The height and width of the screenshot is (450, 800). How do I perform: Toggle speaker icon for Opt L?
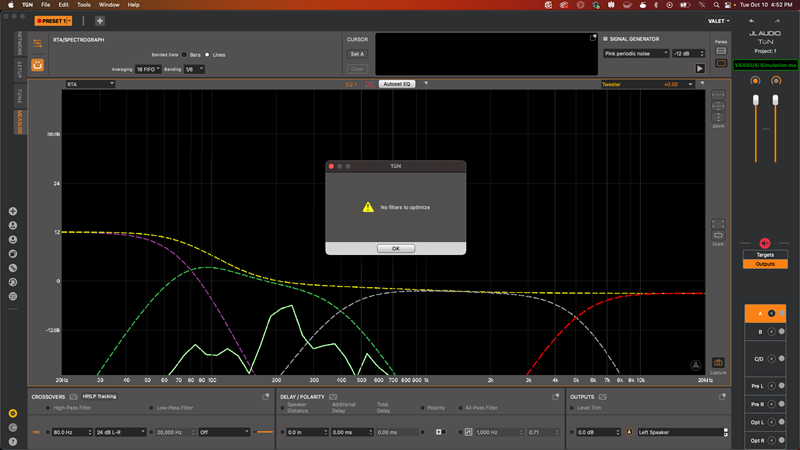(x=771, y=422)
